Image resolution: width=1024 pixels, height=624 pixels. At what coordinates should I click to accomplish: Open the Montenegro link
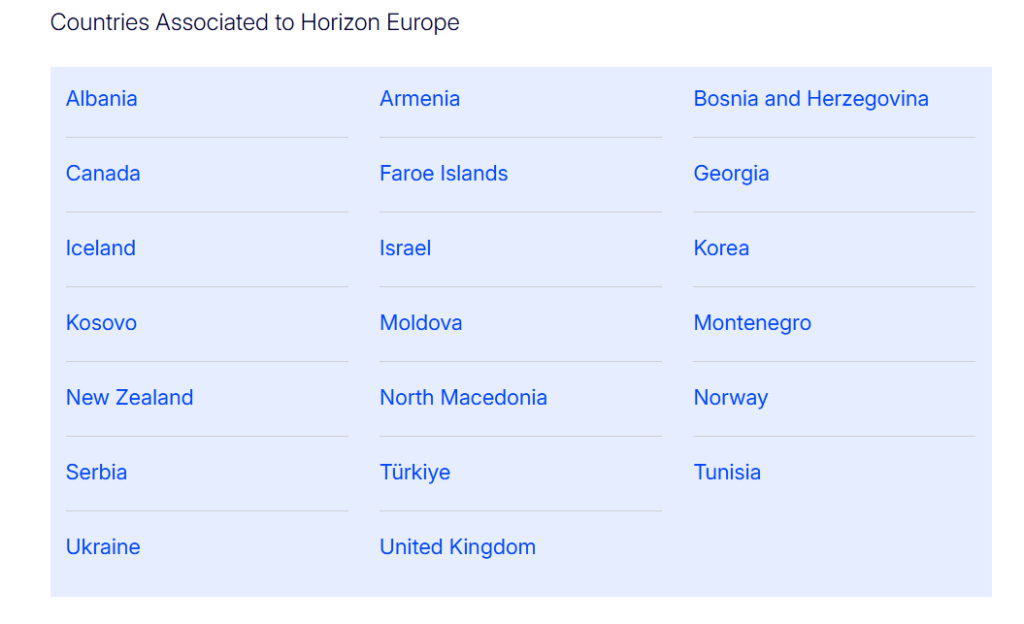(x=752, y=323)
